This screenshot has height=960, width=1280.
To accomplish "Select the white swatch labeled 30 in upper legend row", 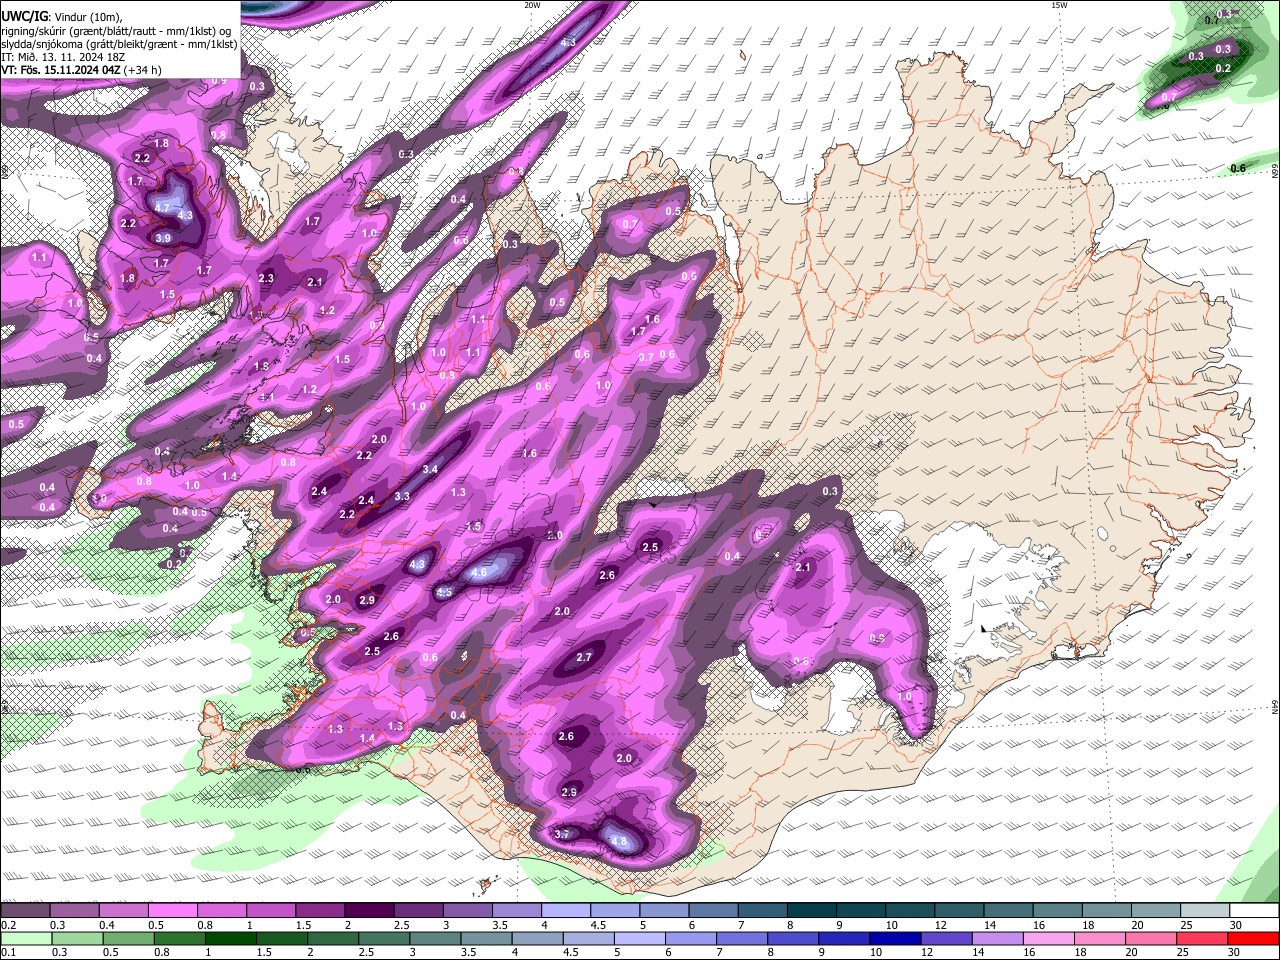I will tap(1253, 911).
